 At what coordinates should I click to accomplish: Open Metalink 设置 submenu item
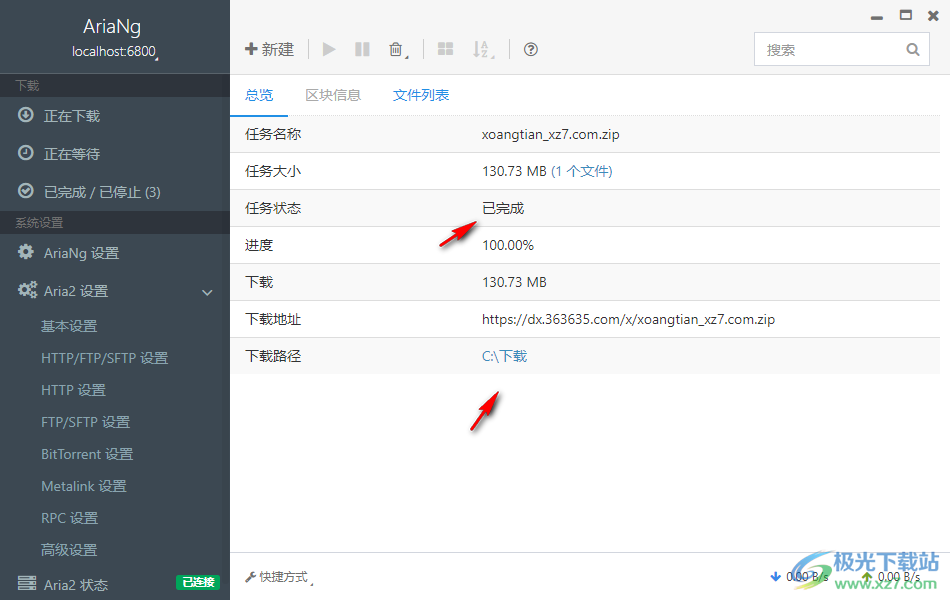[84, 486]
